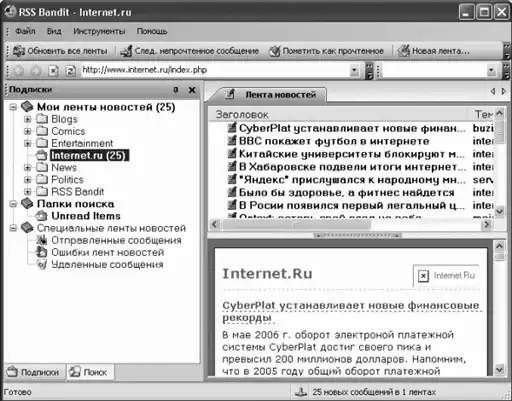
Task: Click the Refresh all feeds icon
Action: coord(19,51)
